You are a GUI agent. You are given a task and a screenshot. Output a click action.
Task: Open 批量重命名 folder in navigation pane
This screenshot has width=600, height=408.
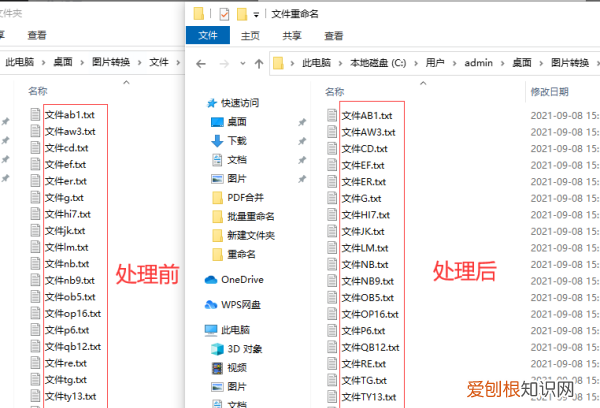(x=251, y=217)
